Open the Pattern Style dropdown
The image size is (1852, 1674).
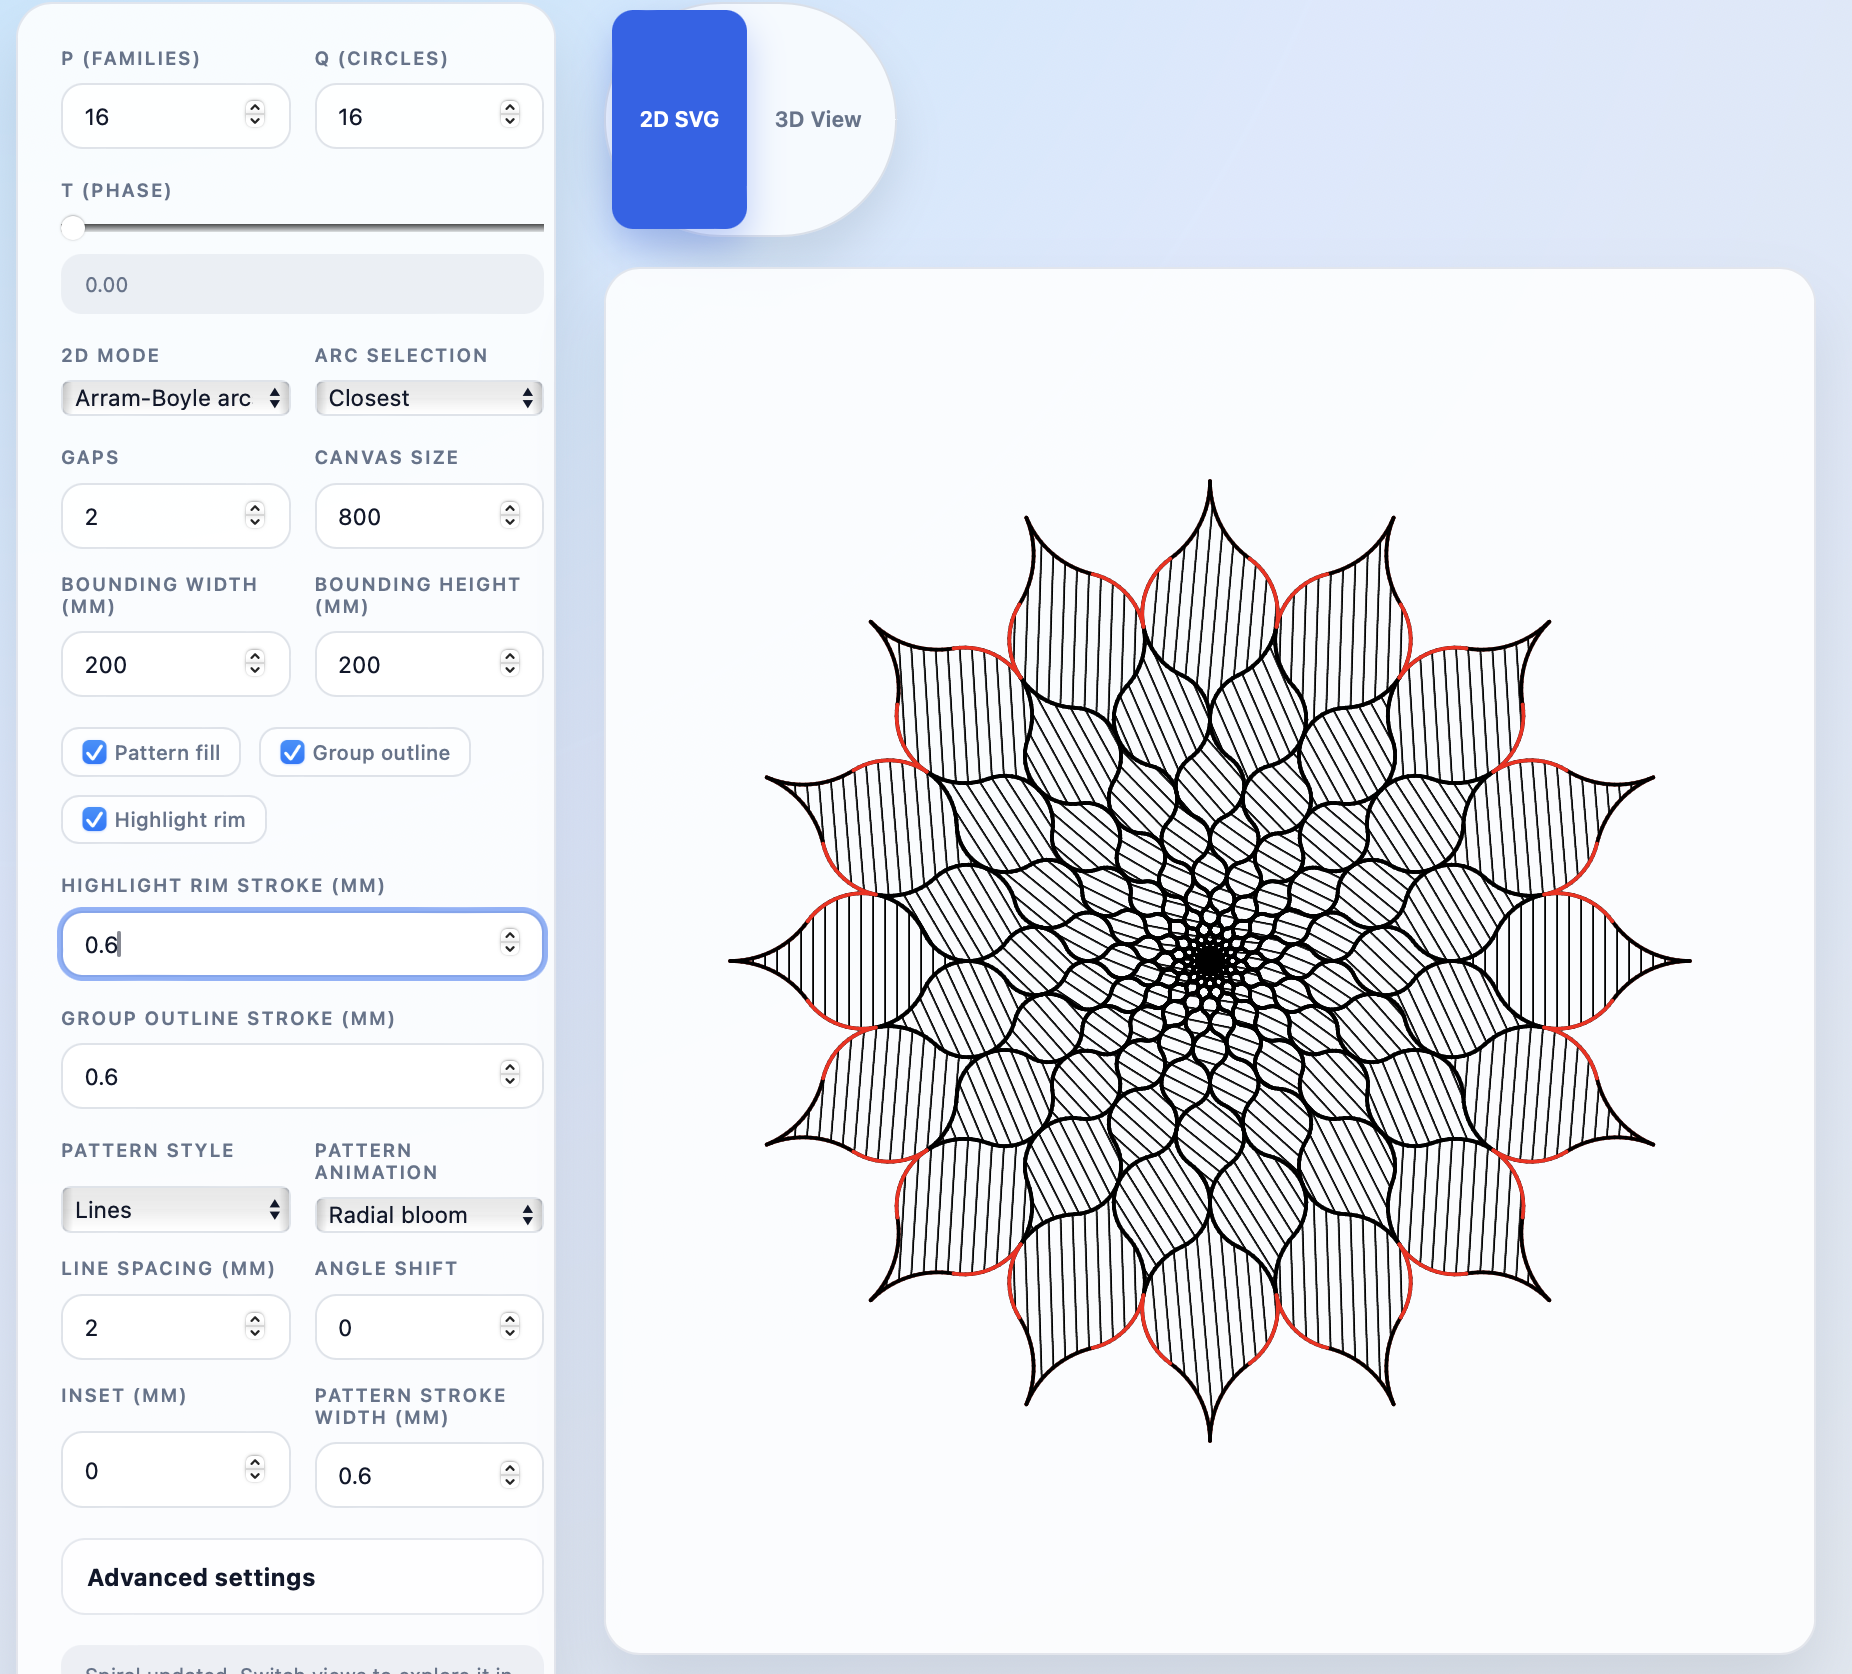[x=175, y=1209]
